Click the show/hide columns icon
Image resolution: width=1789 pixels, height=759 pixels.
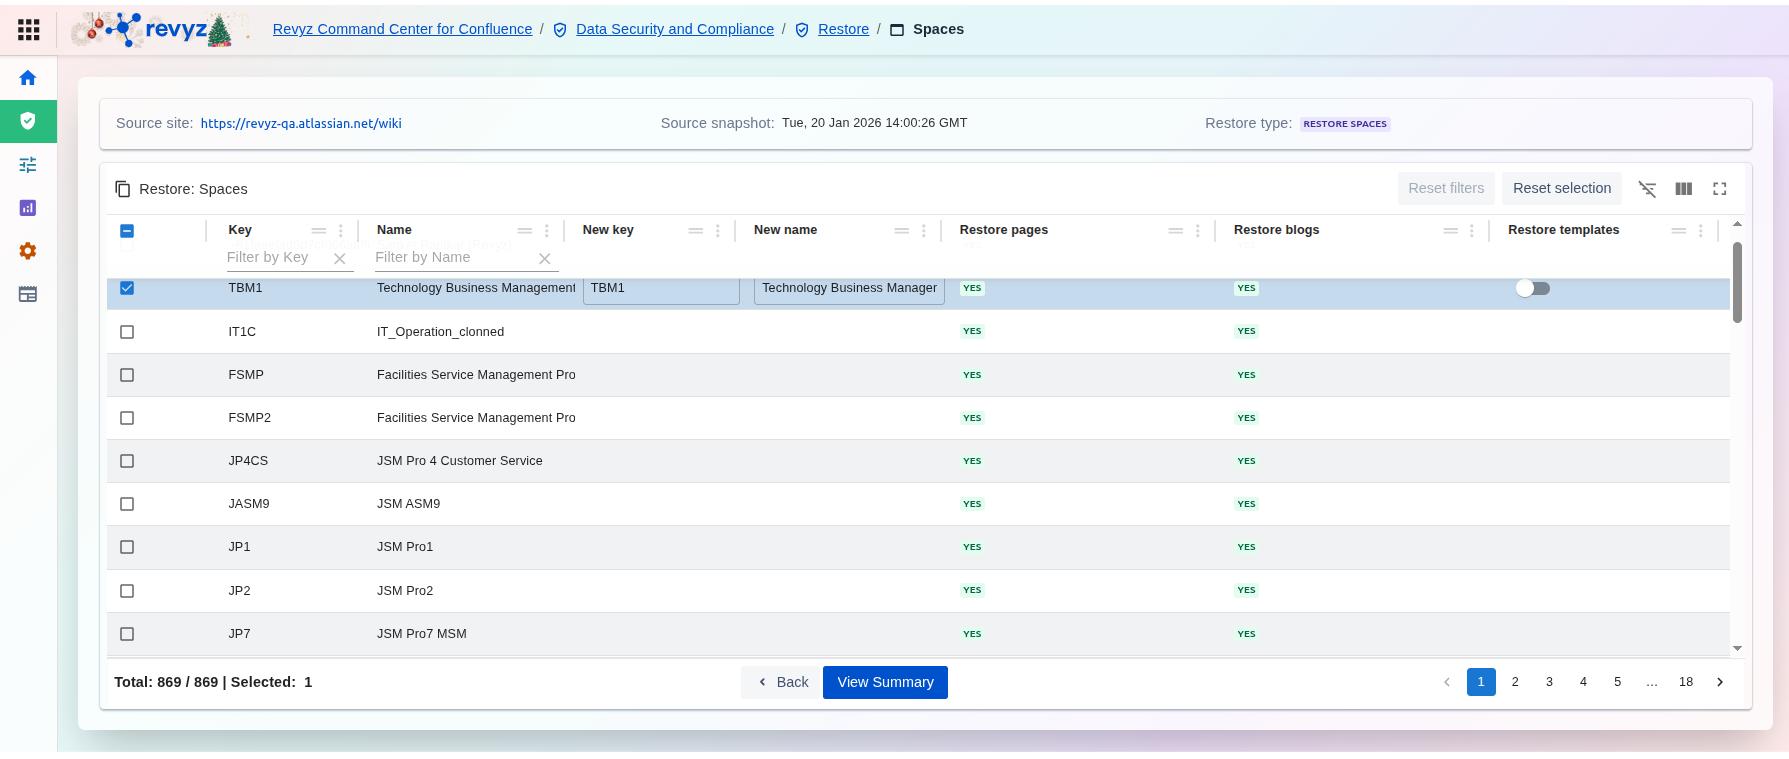(1684, 189)
